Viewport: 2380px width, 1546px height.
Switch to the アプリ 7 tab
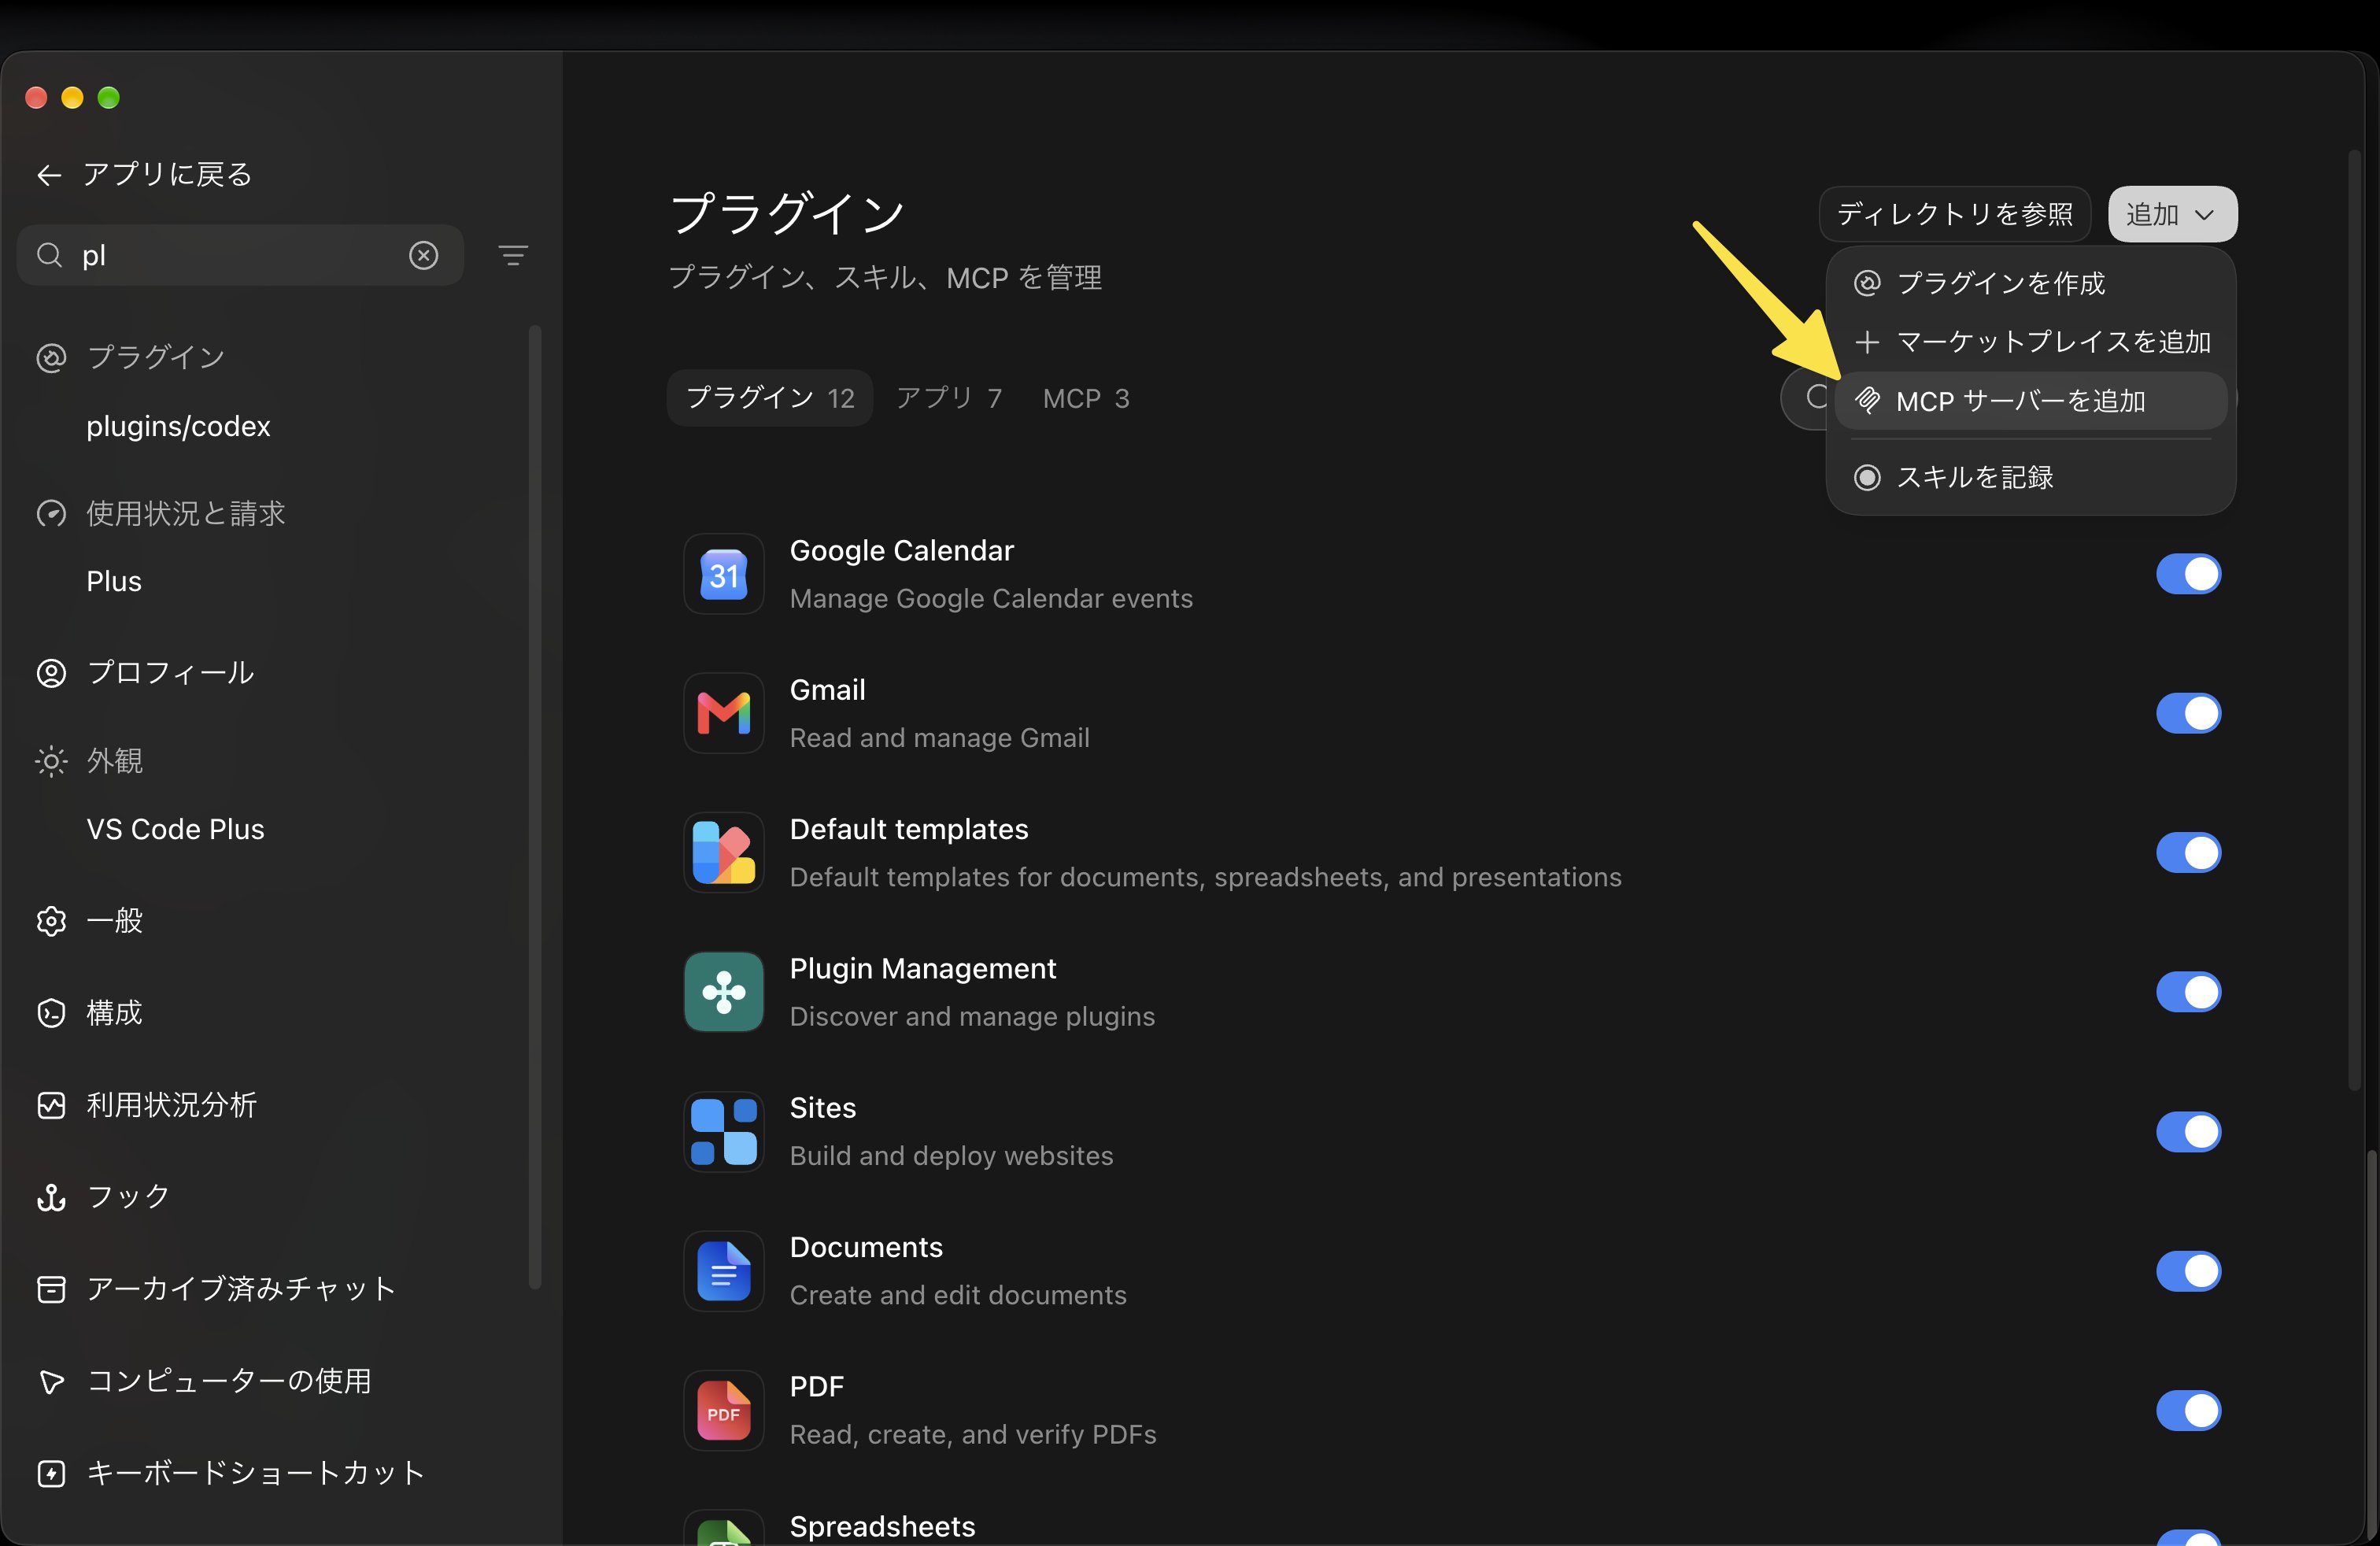(x=949, y=398)
